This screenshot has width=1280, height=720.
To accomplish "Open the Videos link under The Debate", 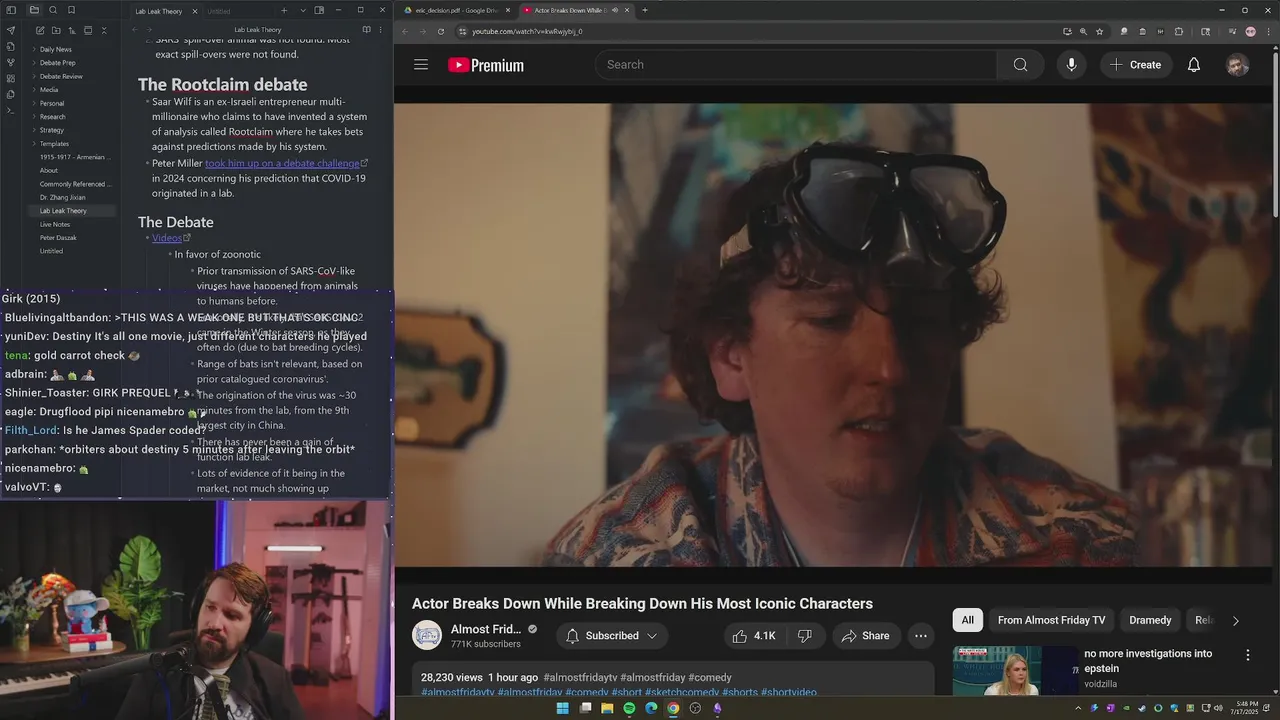I will (x=167, y=238).
